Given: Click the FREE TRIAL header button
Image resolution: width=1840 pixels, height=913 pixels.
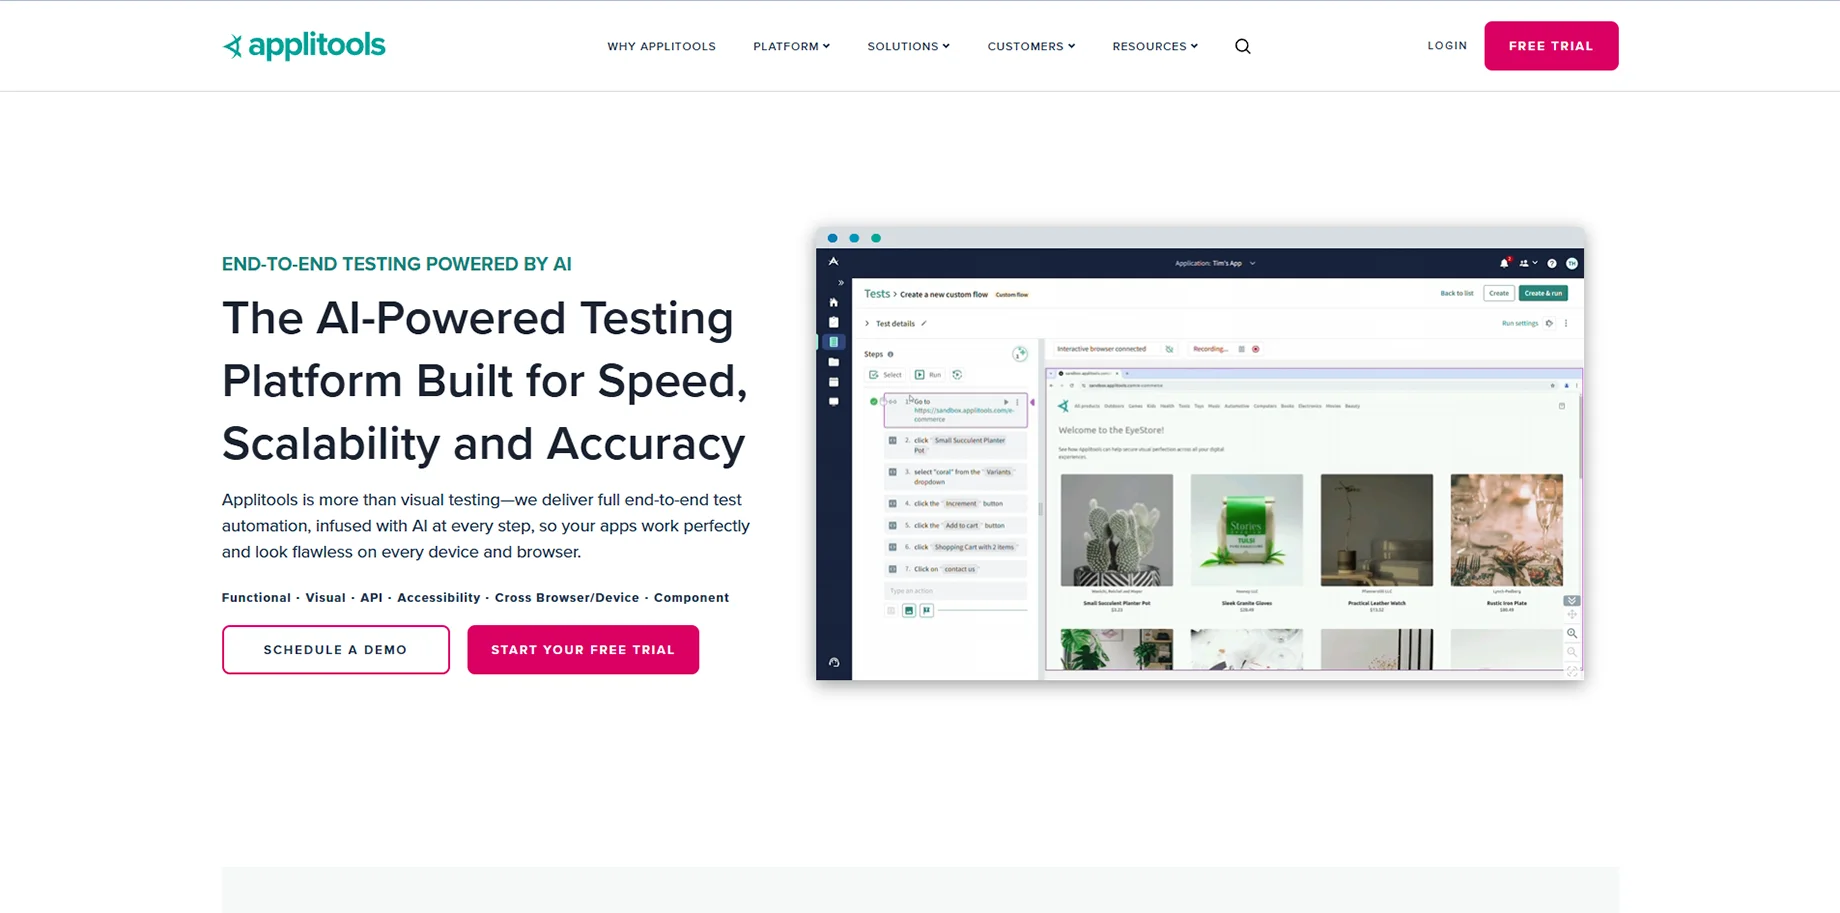Looking at the screenshot, I should 1551,46.
